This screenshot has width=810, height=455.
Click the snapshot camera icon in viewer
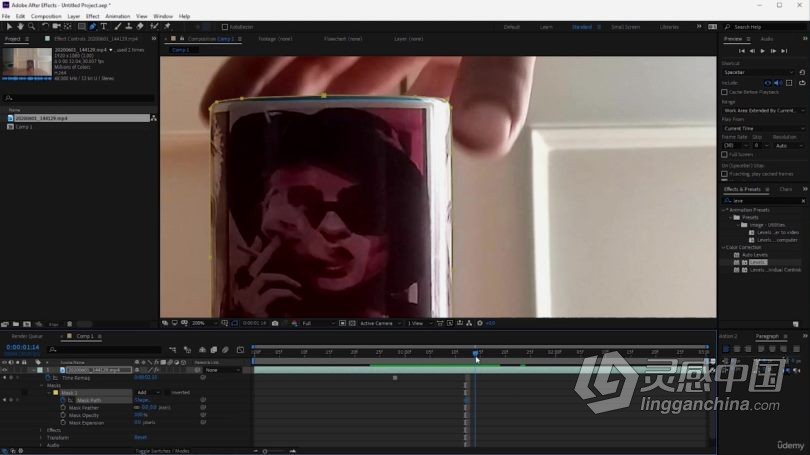coord(275,323)
